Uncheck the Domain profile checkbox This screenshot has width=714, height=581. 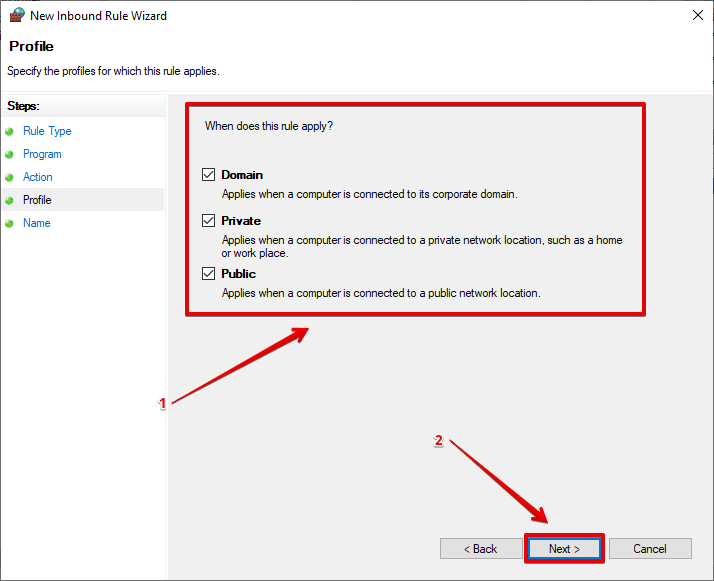(x=209, y=175)
